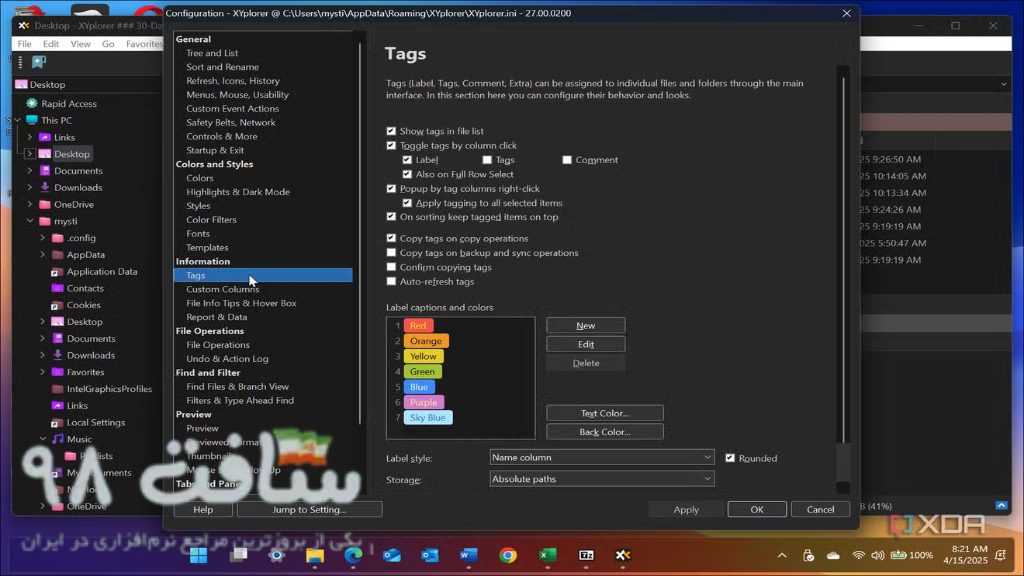Select Custom Columns settings page

point(223,289)
